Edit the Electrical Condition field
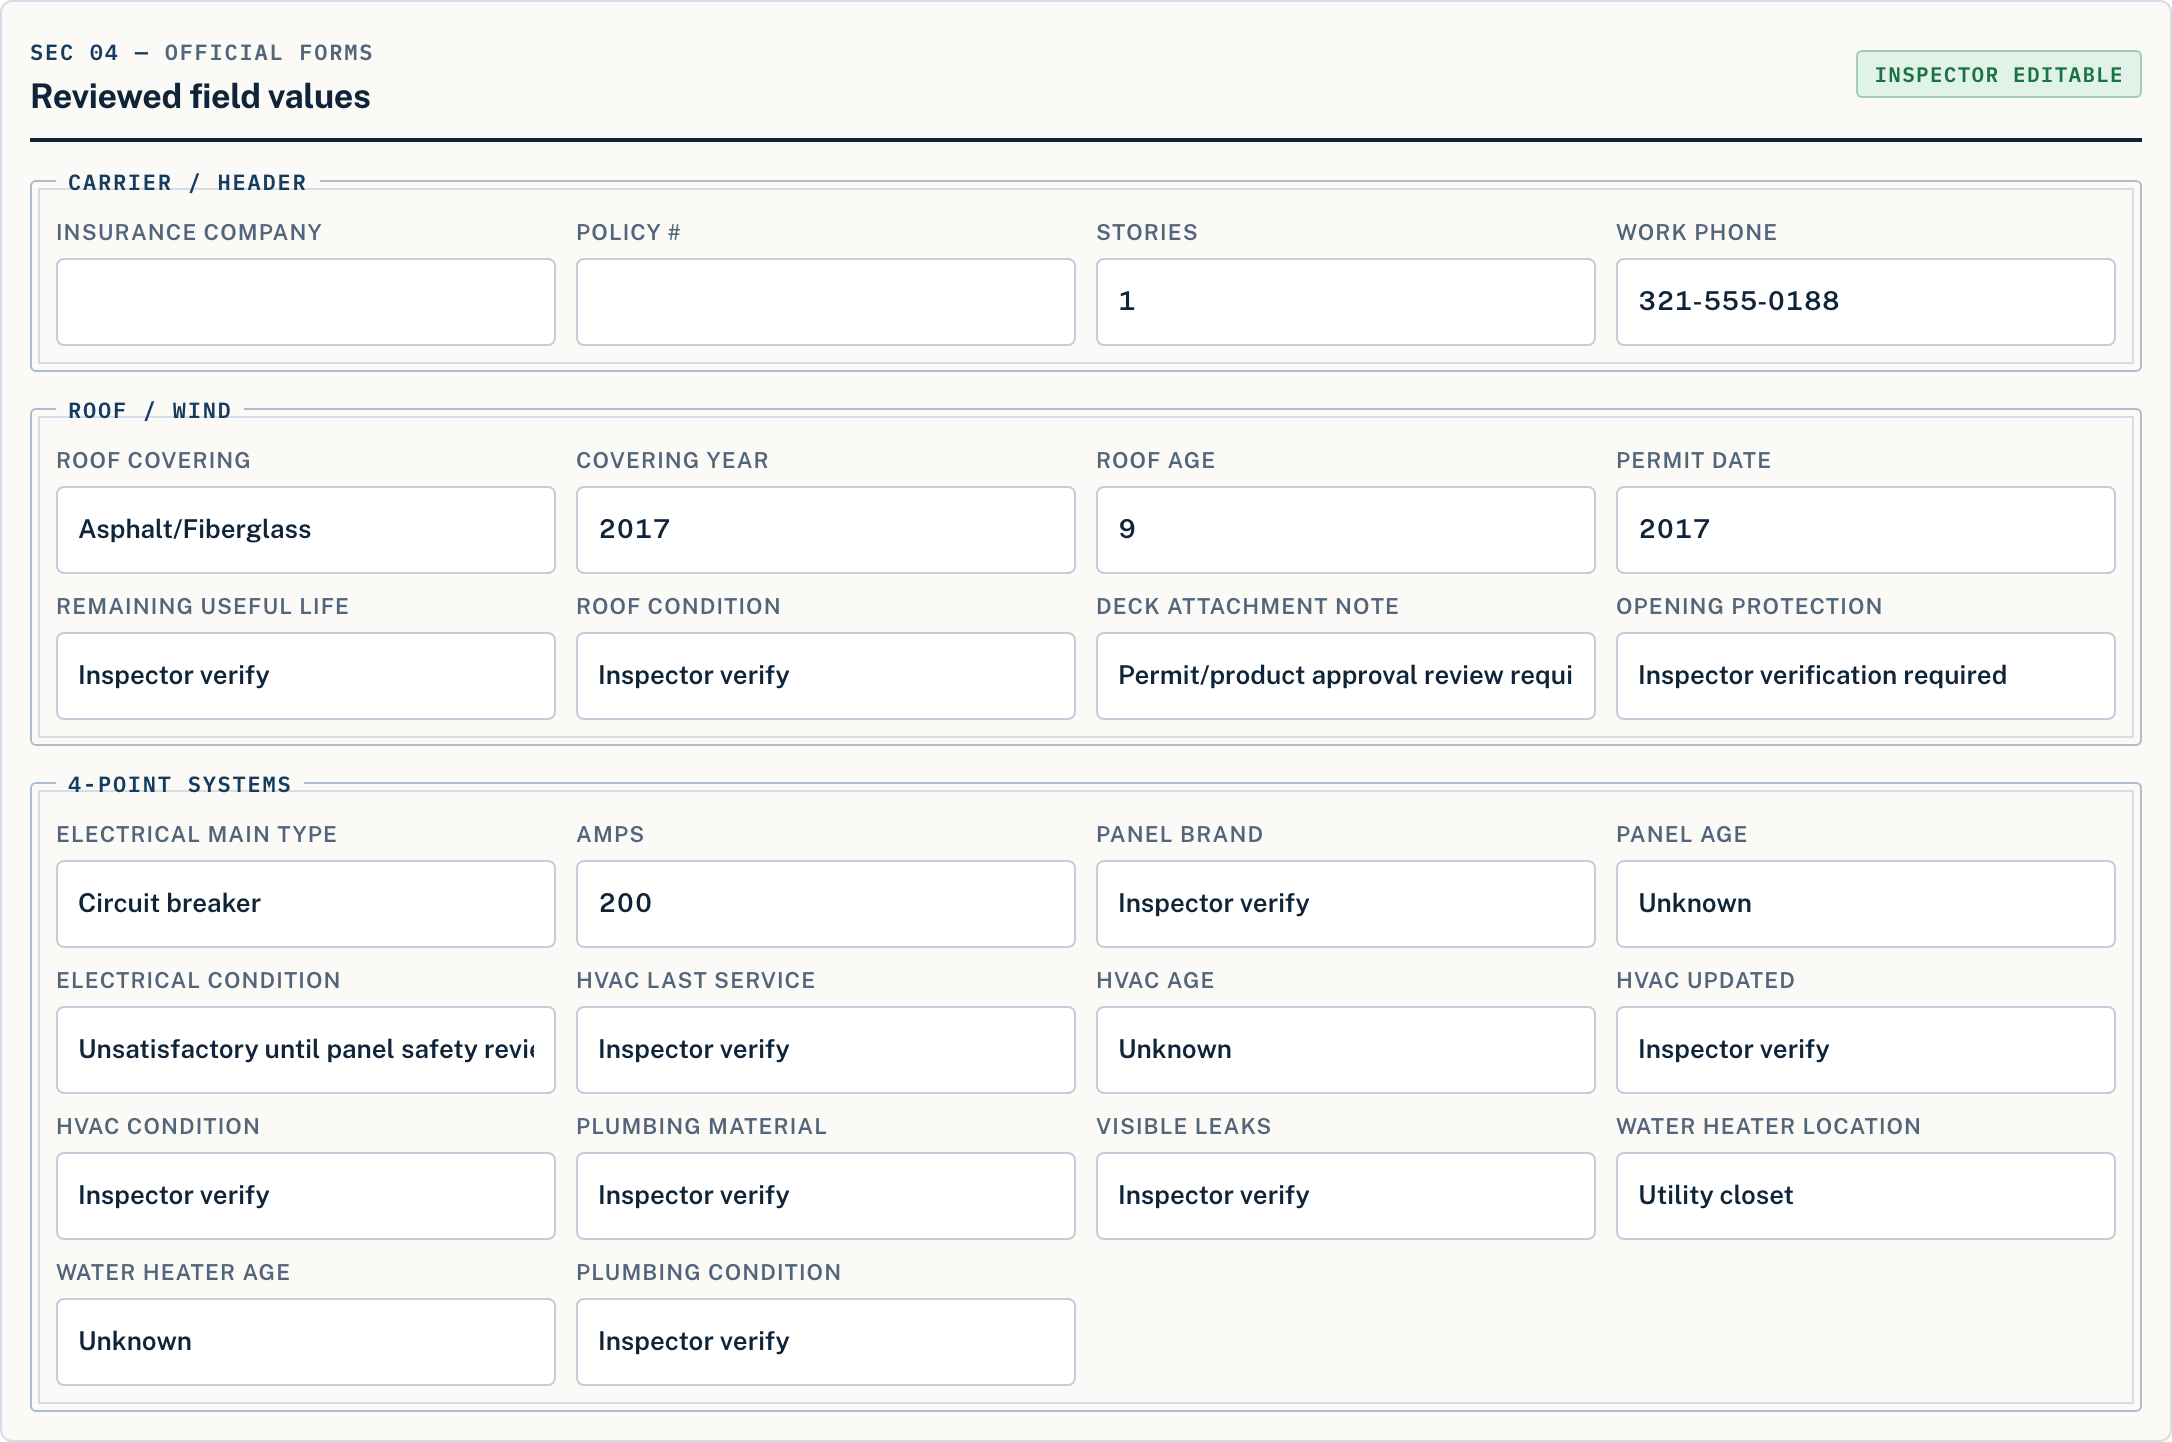The width and height of the screenshot is (2172, 1442). point(306,1050)
